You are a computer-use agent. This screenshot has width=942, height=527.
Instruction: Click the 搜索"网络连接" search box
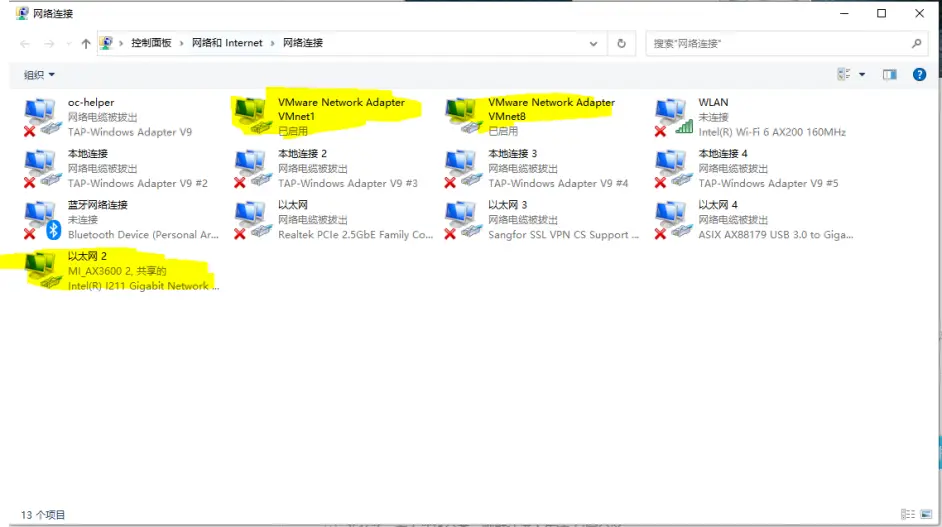[778, 44]
